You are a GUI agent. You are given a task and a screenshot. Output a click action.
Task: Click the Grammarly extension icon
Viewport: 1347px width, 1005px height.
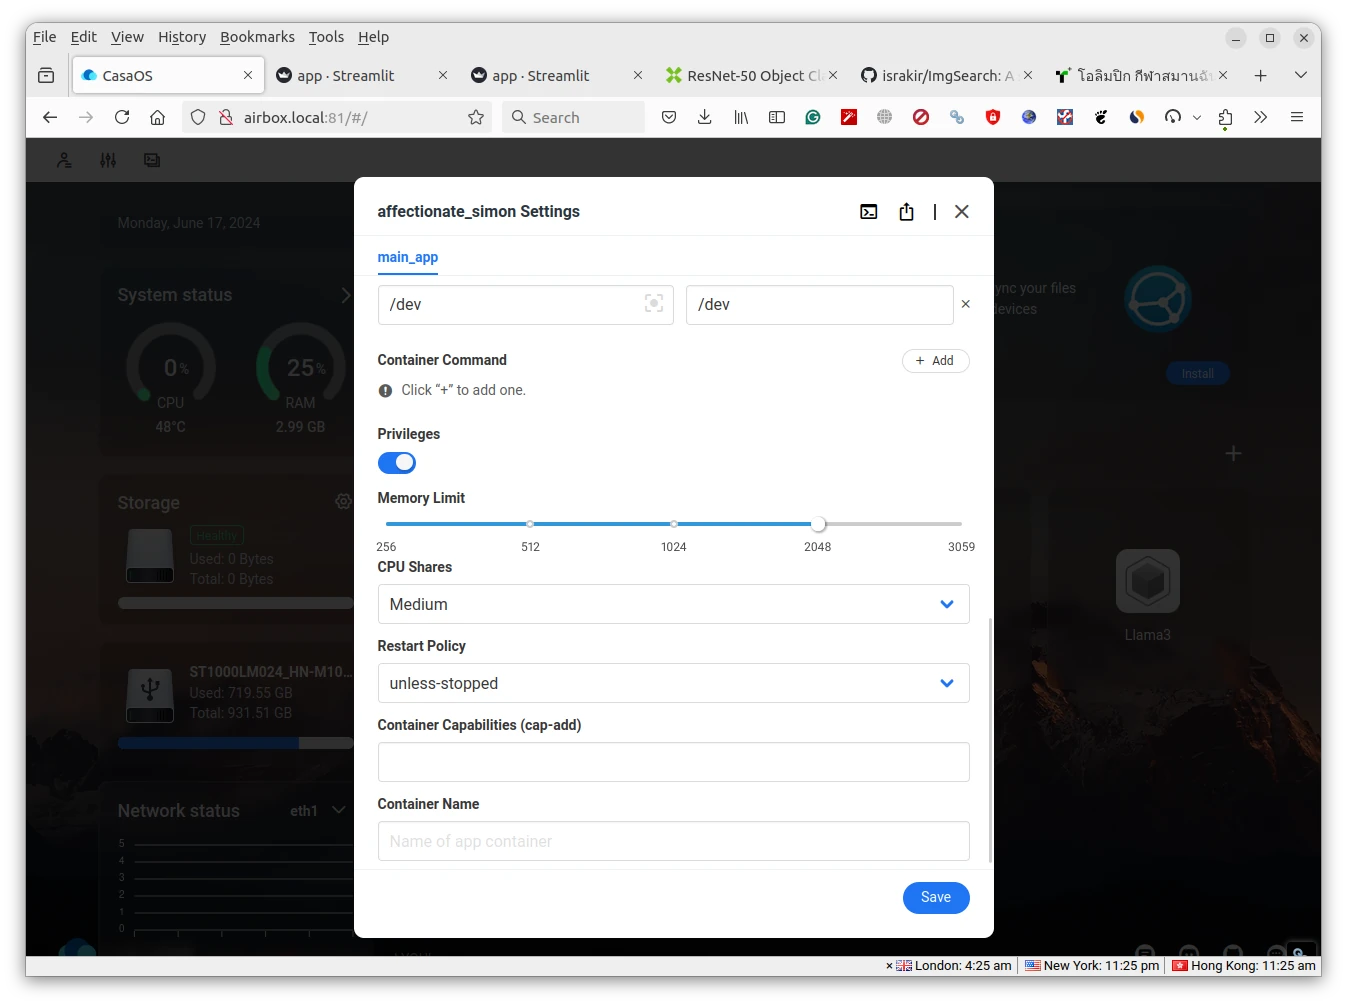point(813,118)
